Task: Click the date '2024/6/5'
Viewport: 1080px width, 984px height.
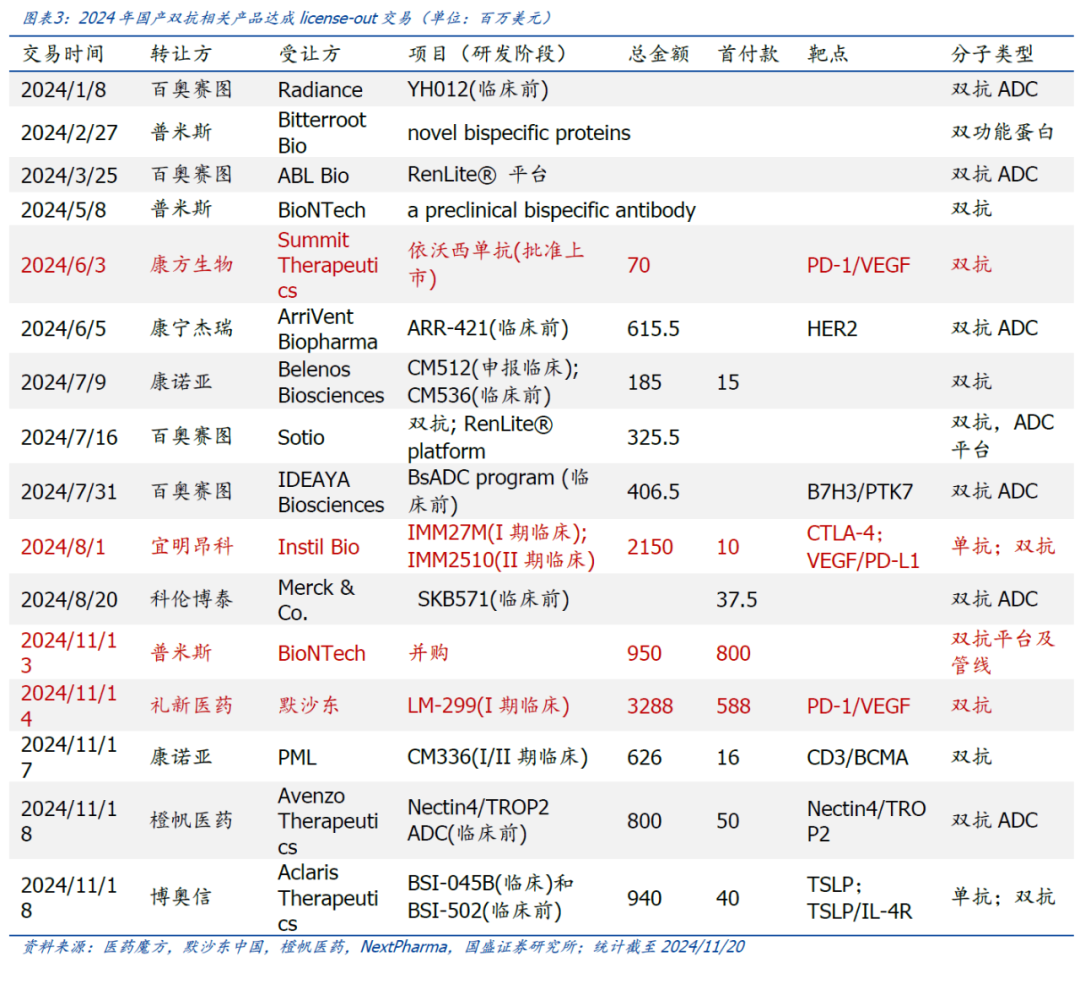Action: [x=63, y=328]
